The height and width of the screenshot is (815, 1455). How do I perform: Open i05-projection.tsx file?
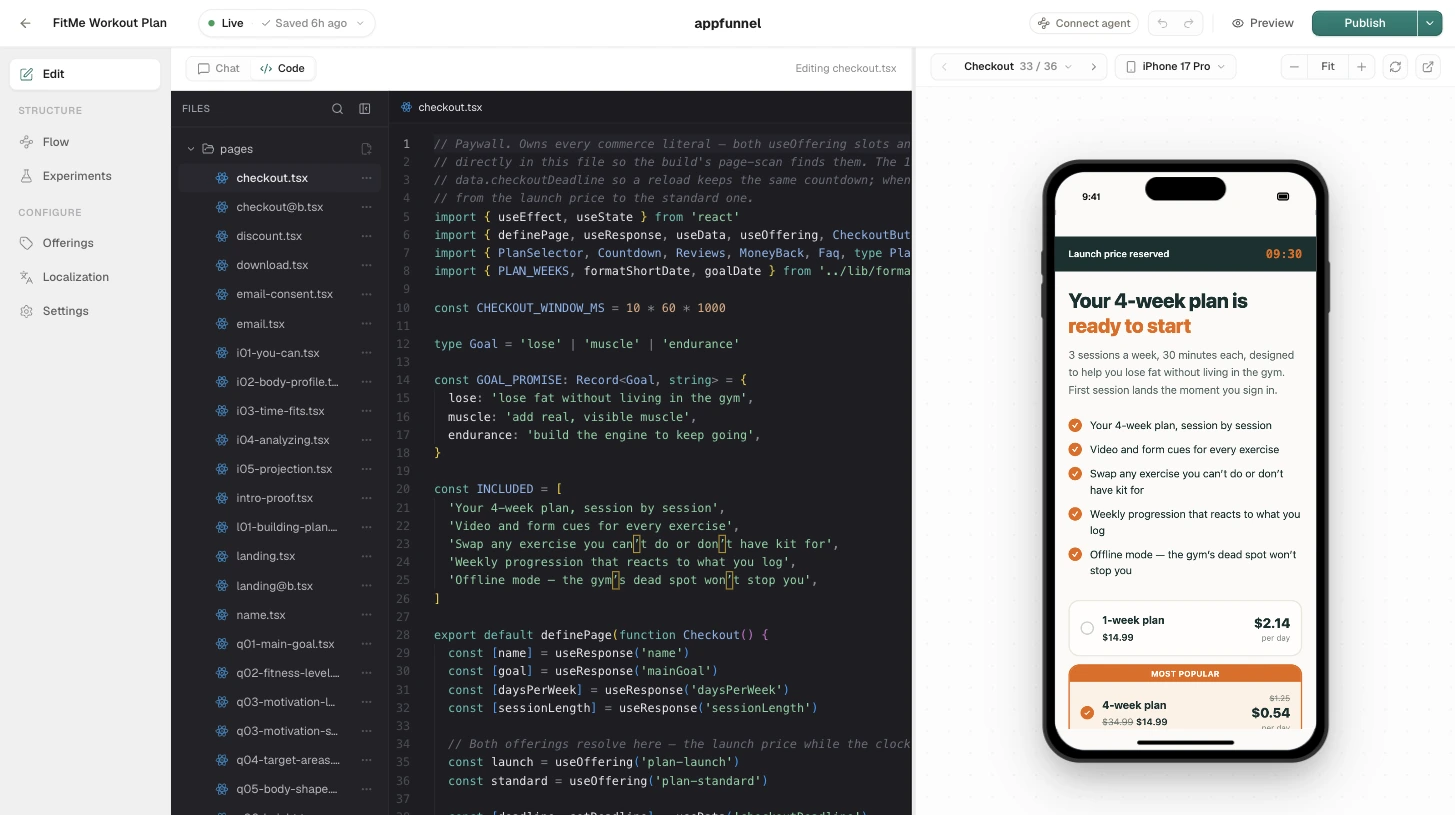click(280, 469)
